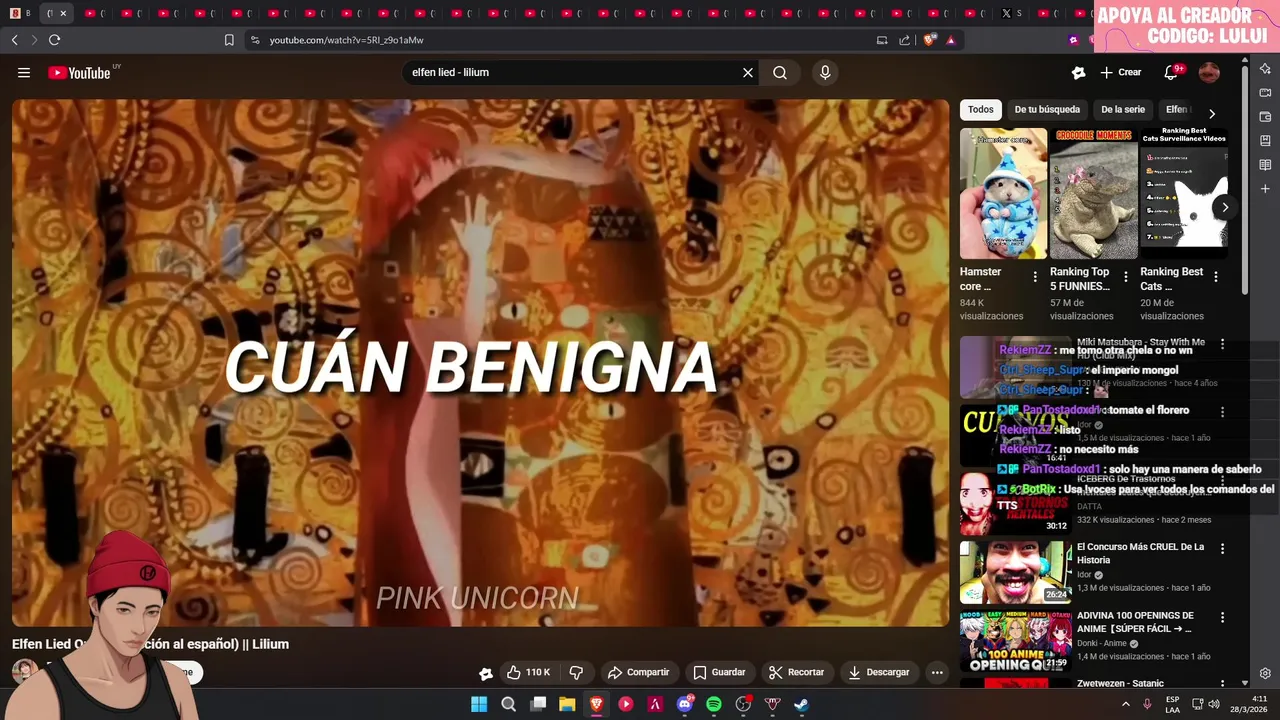Select the partly hidden Elfen chip

click(x=1178, y=110)
